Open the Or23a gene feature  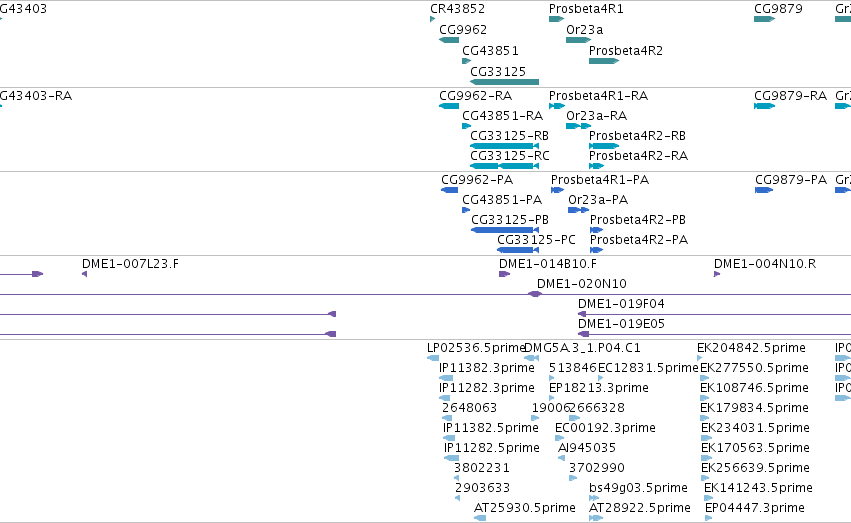point(578,40)
